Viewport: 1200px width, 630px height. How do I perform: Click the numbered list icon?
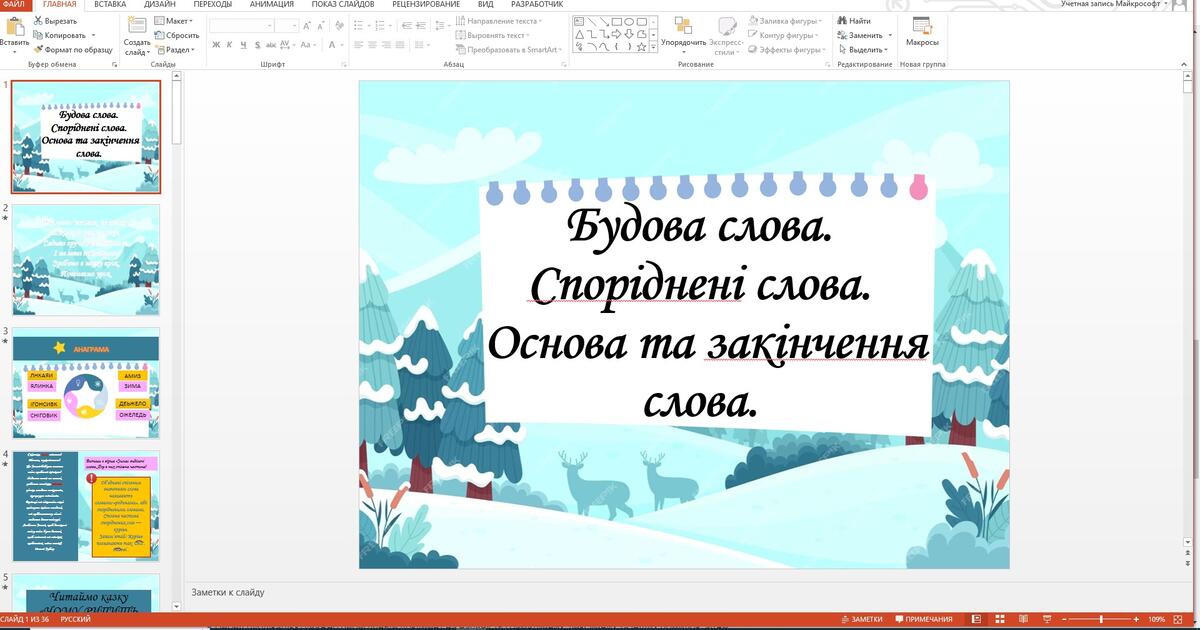click(x=379, y=25)
